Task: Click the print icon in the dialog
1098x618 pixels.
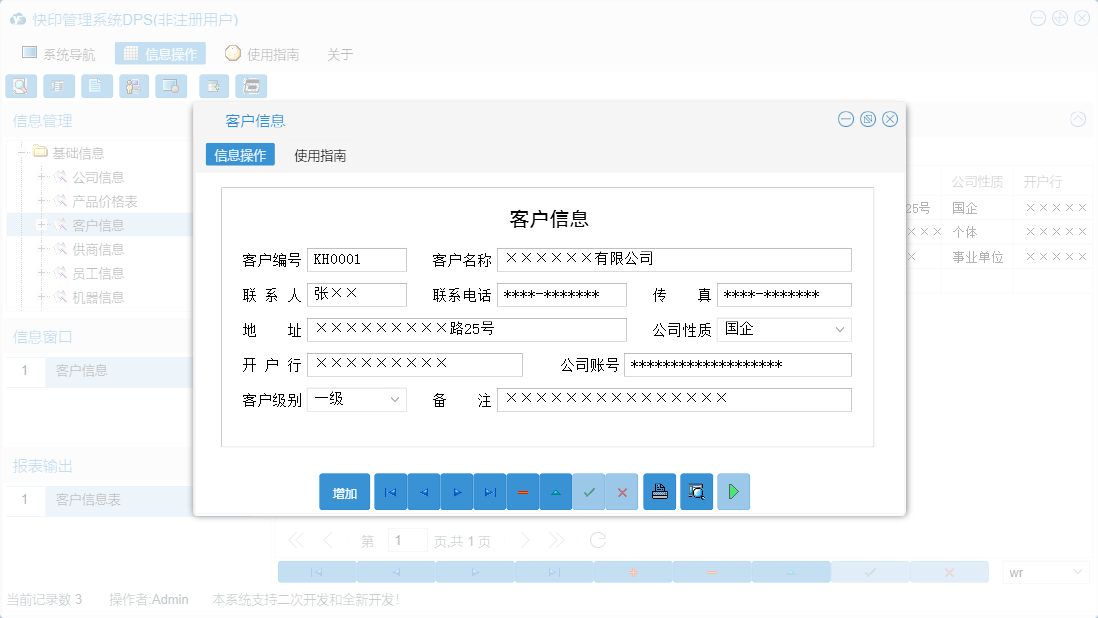Action: 659,491
